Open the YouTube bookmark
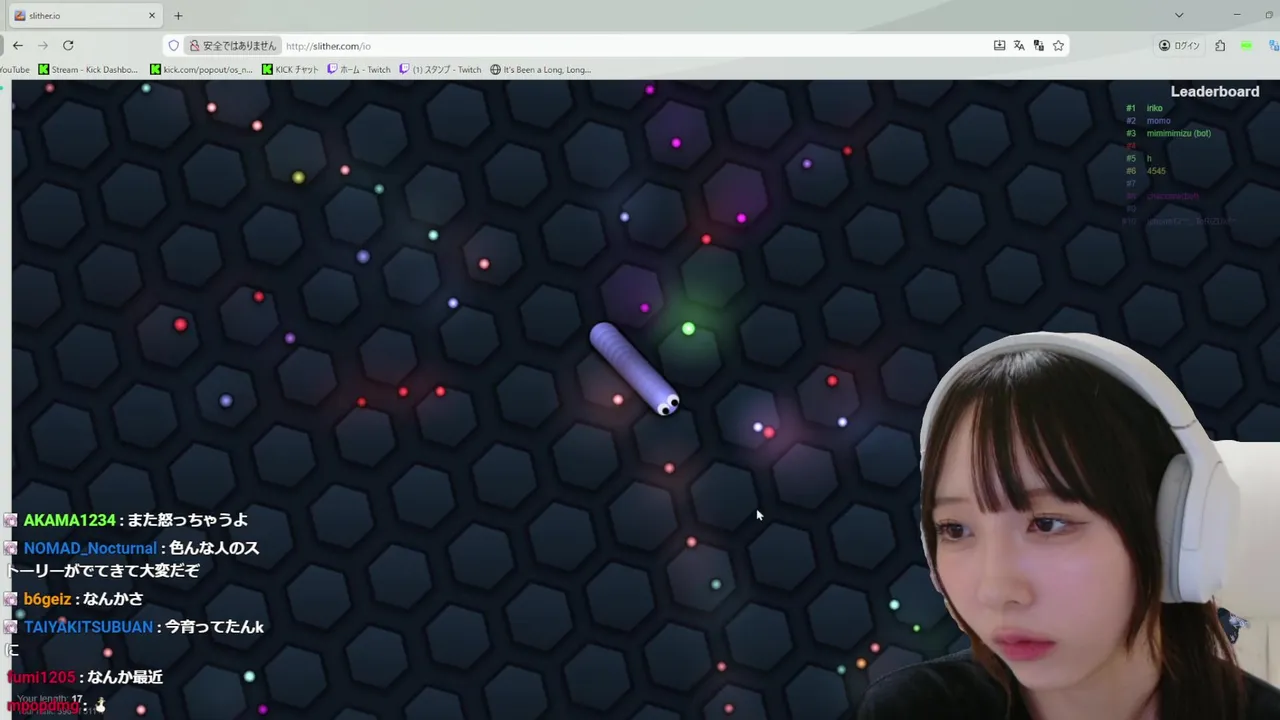 pyautogui.click(x=14, y=69)
